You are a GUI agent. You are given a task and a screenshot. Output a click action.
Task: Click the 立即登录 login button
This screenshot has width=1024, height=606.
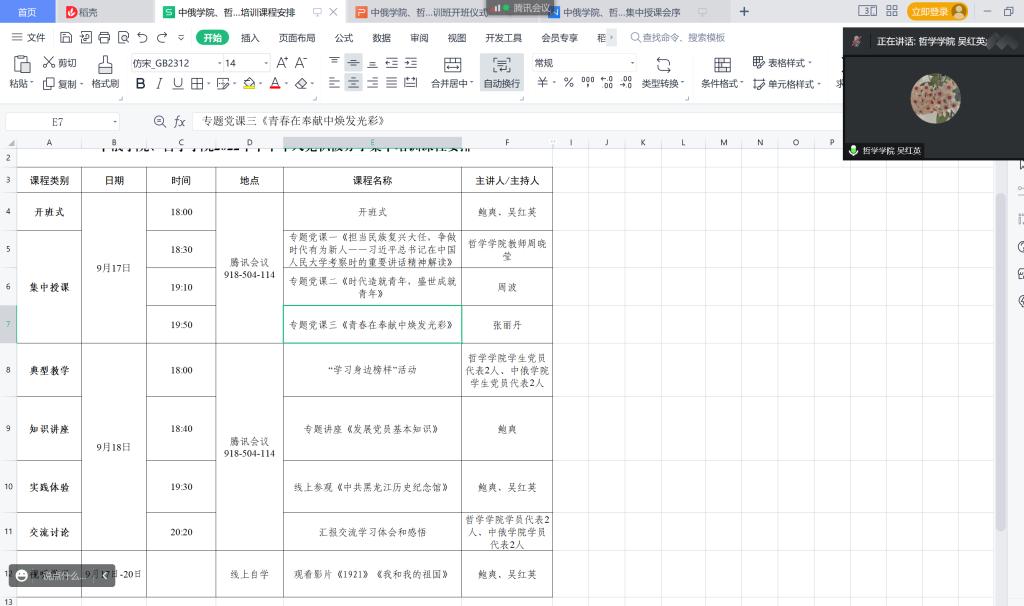(937, 12)
